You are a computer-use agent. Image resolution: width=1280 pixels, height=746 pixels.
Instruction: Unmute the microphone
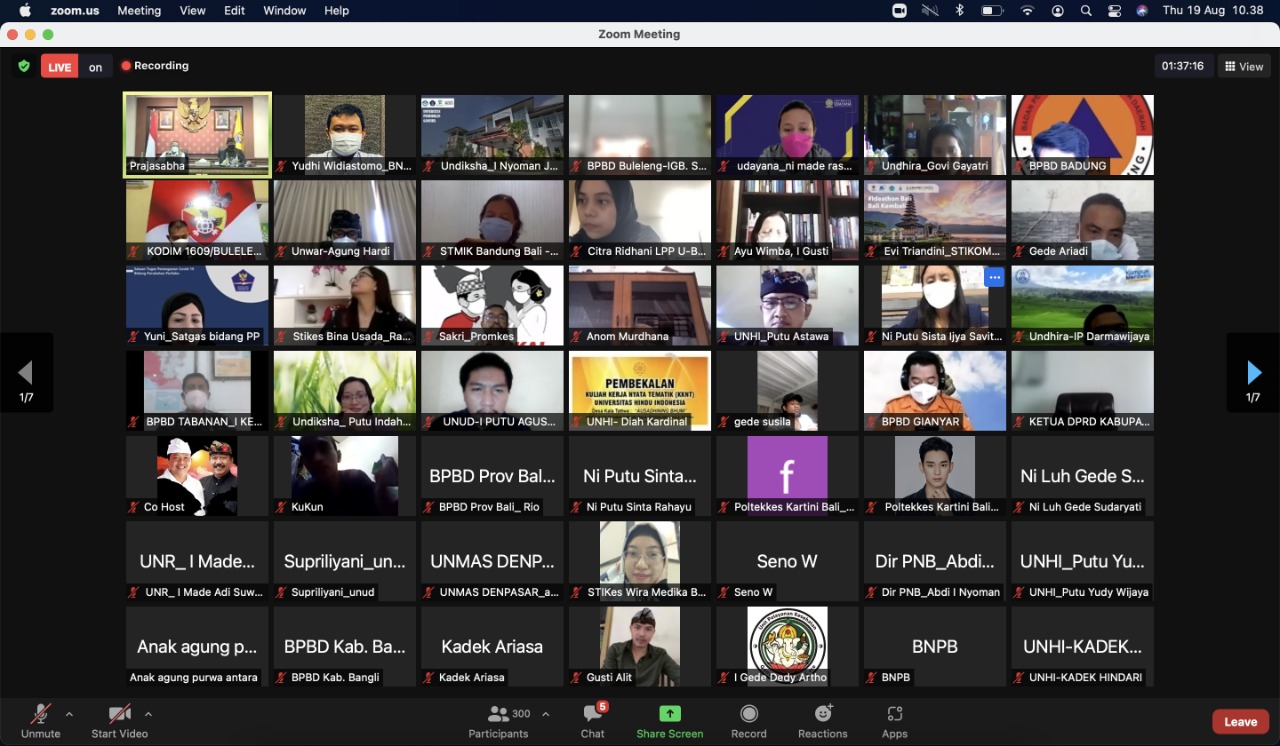40,721
